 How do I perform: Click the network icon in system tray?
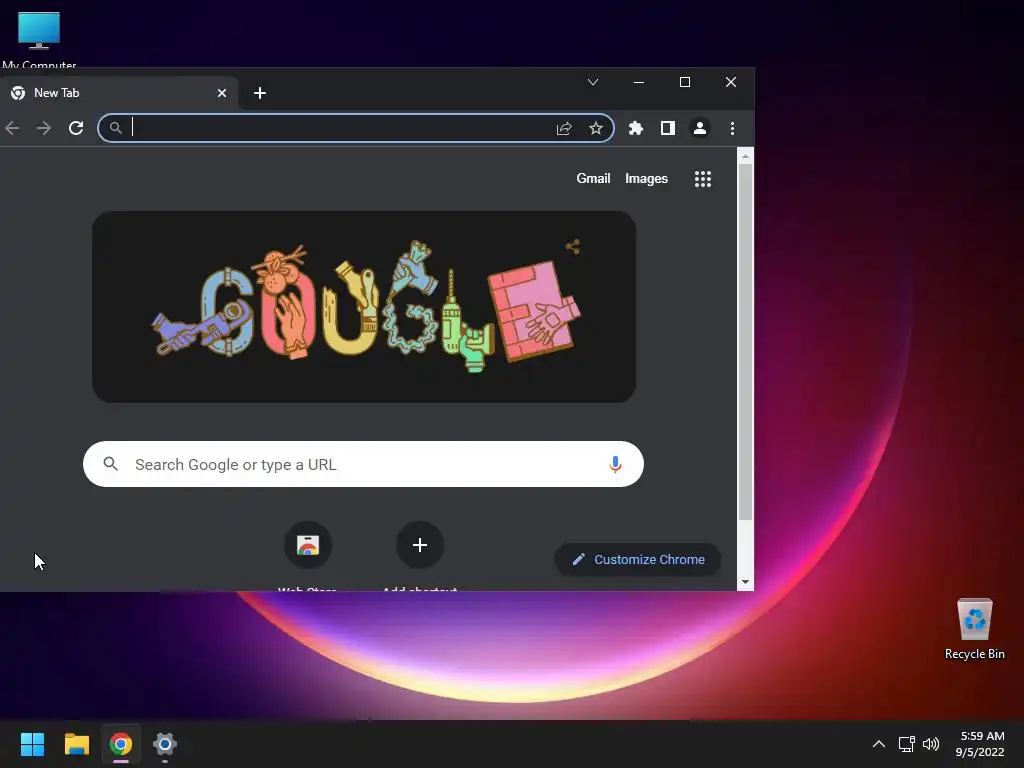point(906,744)
